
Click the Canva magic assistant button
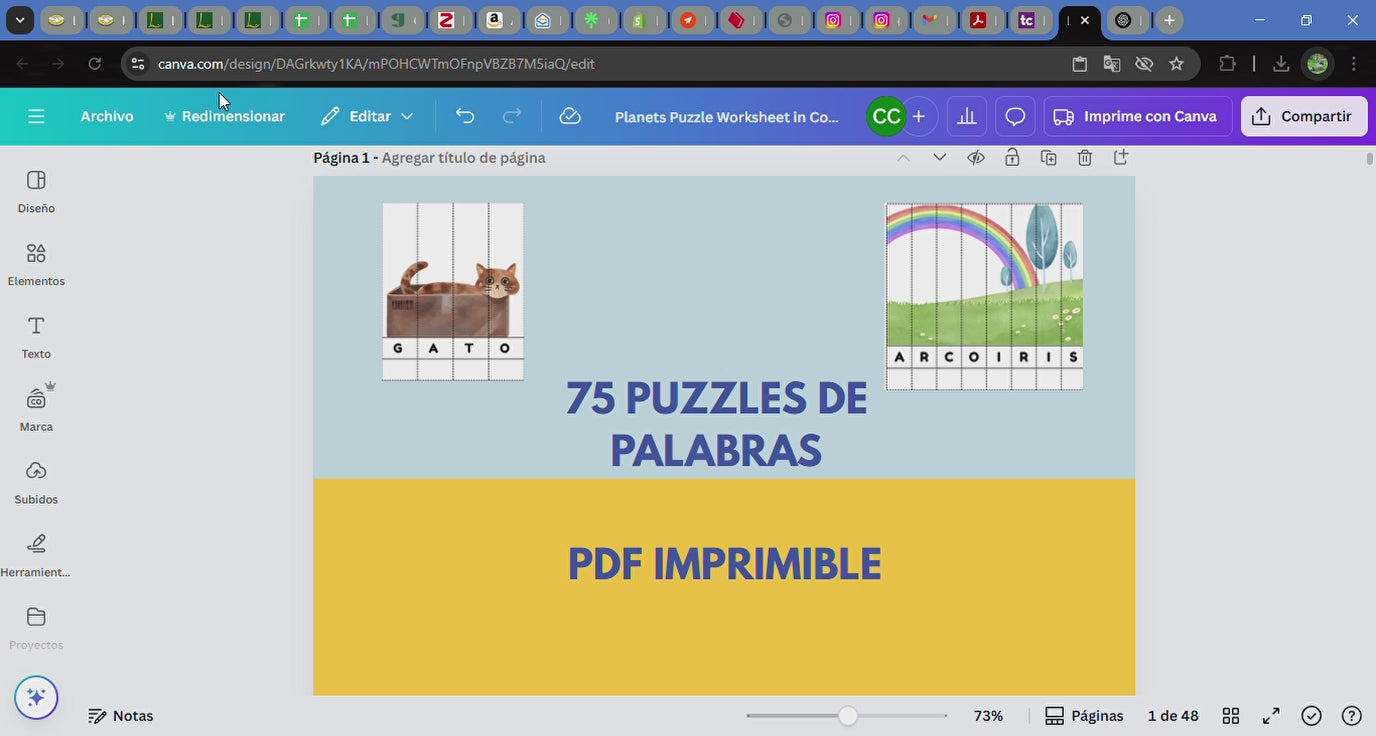coord(36,697)
